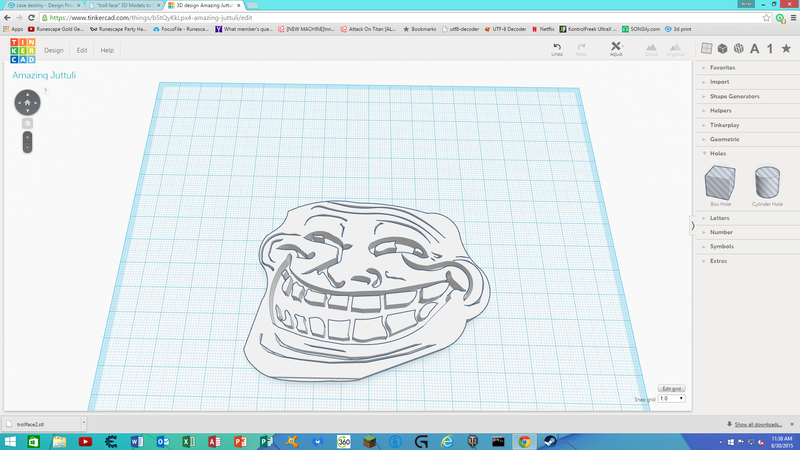
Task: Click the fit view button below navigation
Action: 28,123
